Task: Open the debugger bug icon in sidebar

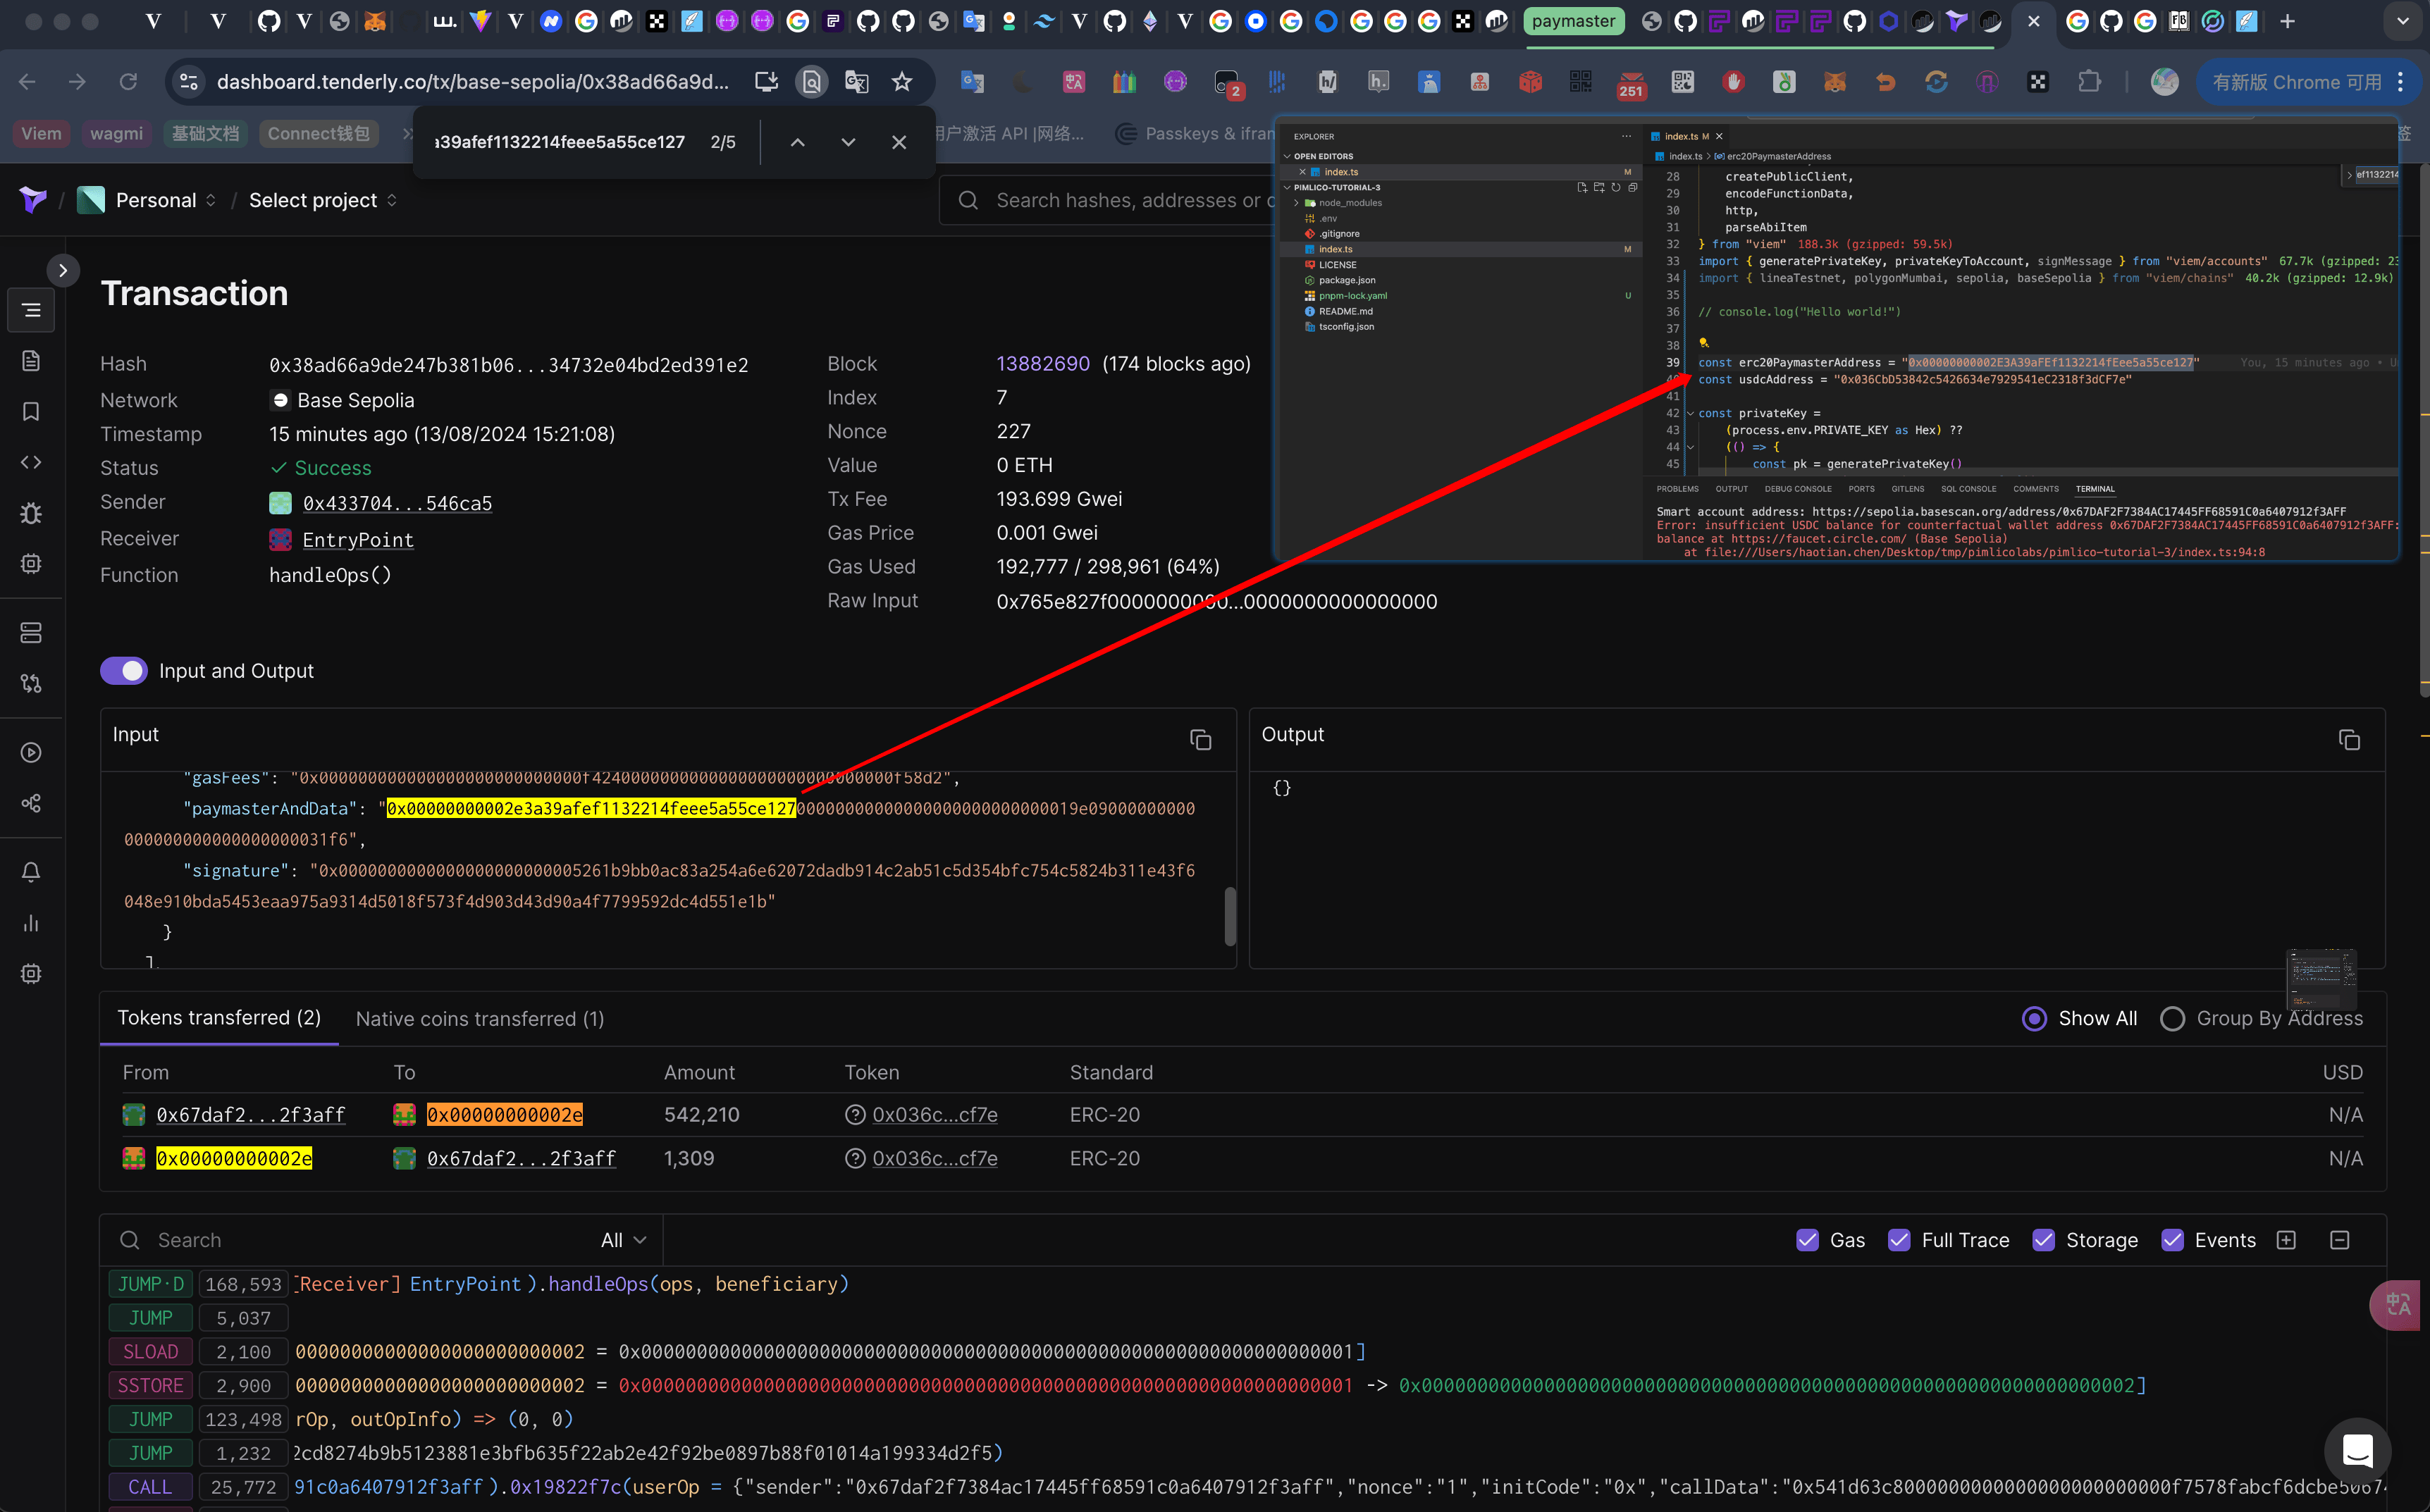Action: coord(31,513)
